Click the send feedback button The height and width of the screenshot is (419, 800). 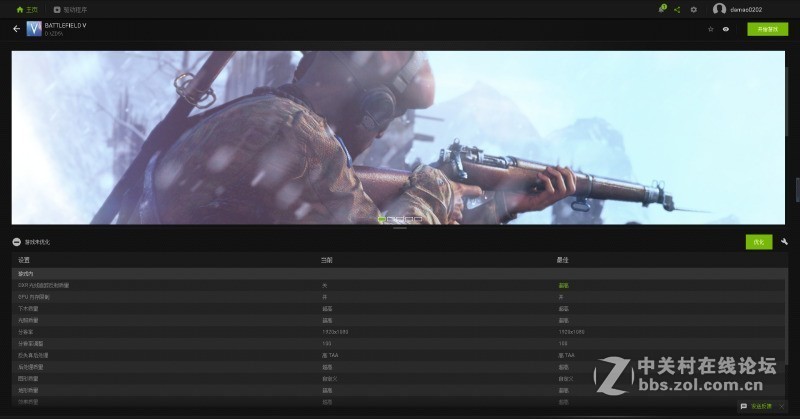[762, 406]
